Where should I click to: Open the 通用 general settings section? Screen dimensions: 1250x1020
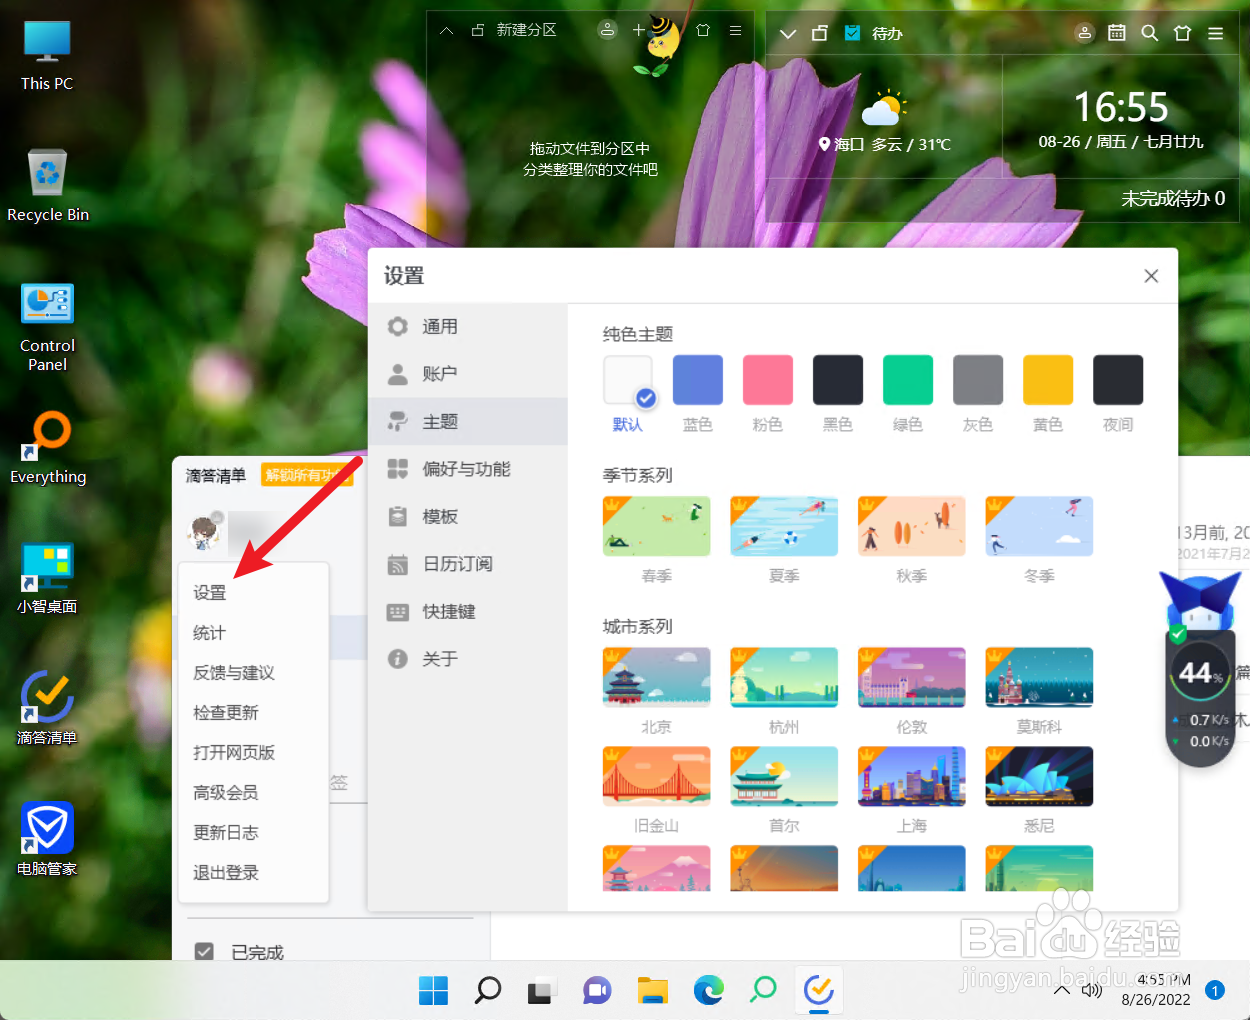[467, 327]
